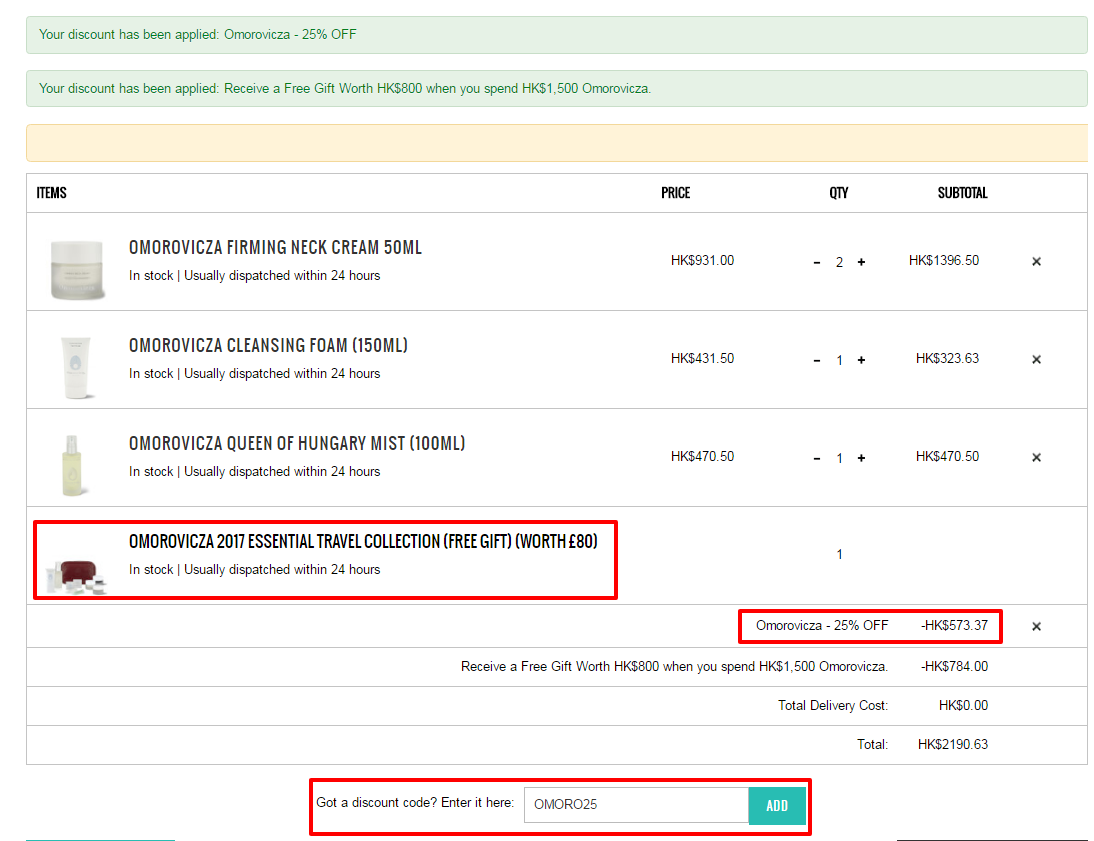1094x841 pixels.
Task: Increase quantity of Cleansing Foam
Action: click(x=862, y=360)
